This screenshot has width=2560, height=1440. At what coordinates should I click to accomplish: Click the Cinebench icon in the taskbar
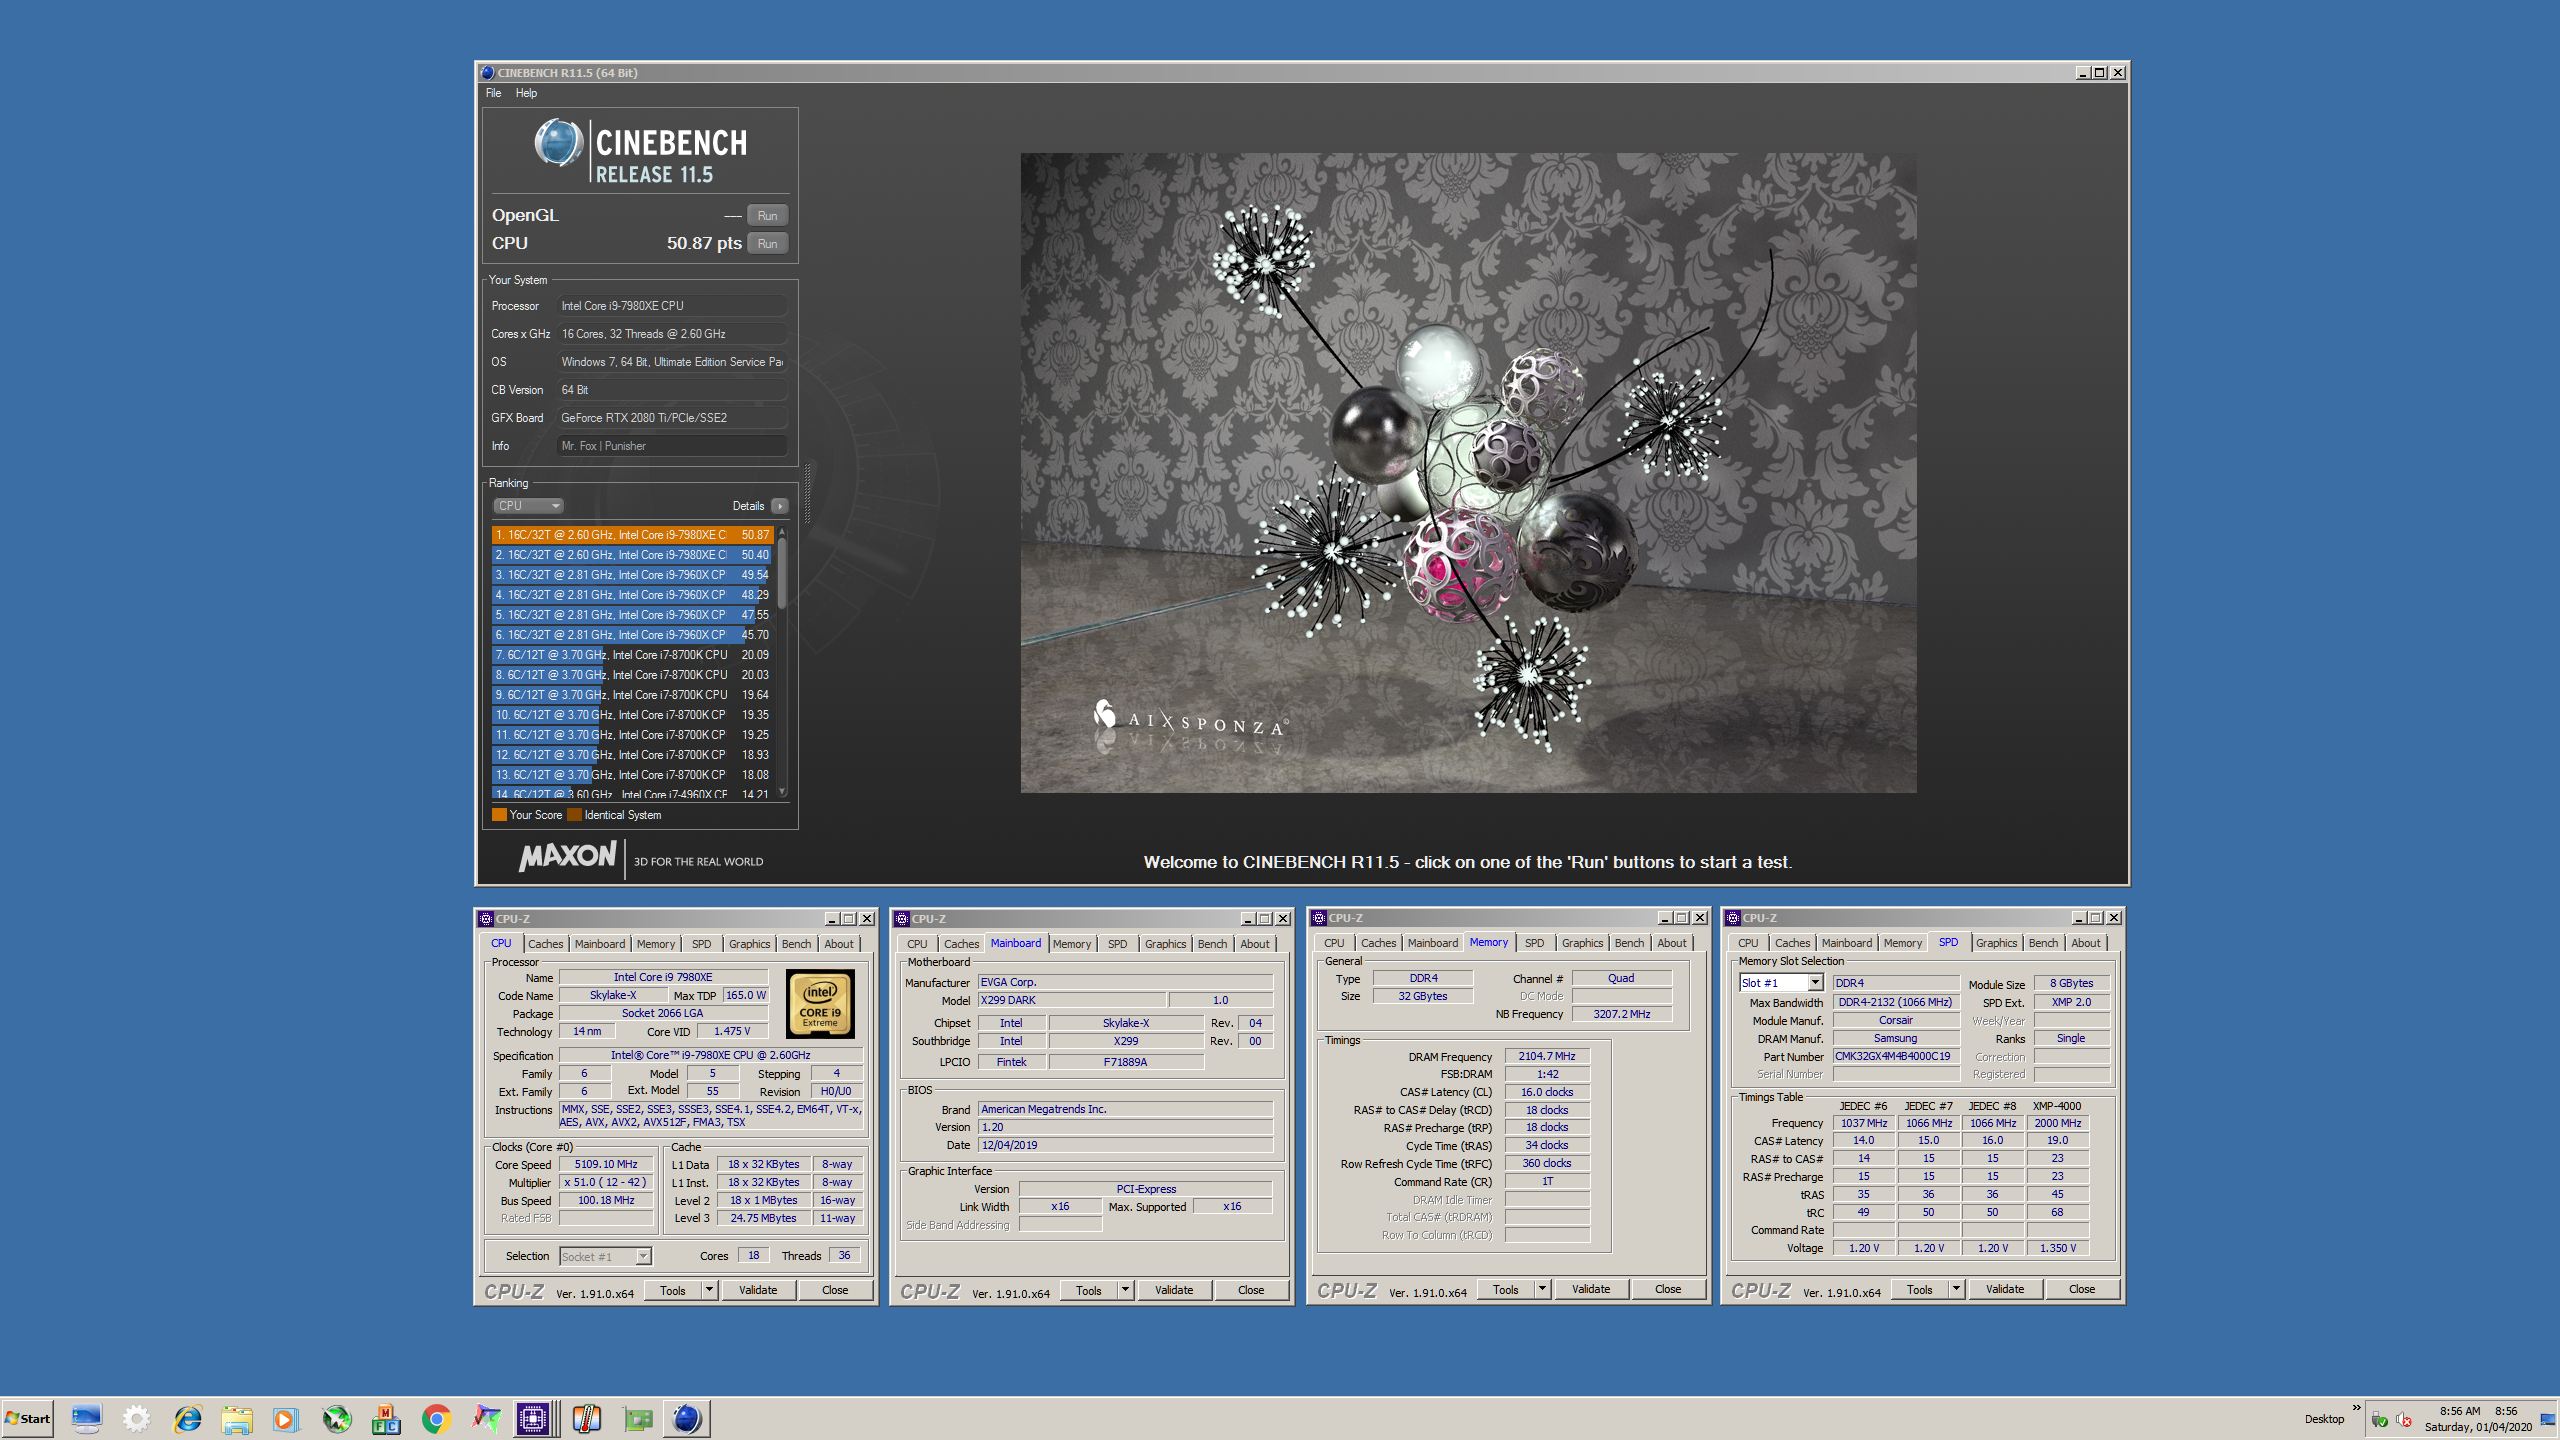pyautogui.click(x=686, y=1418)
